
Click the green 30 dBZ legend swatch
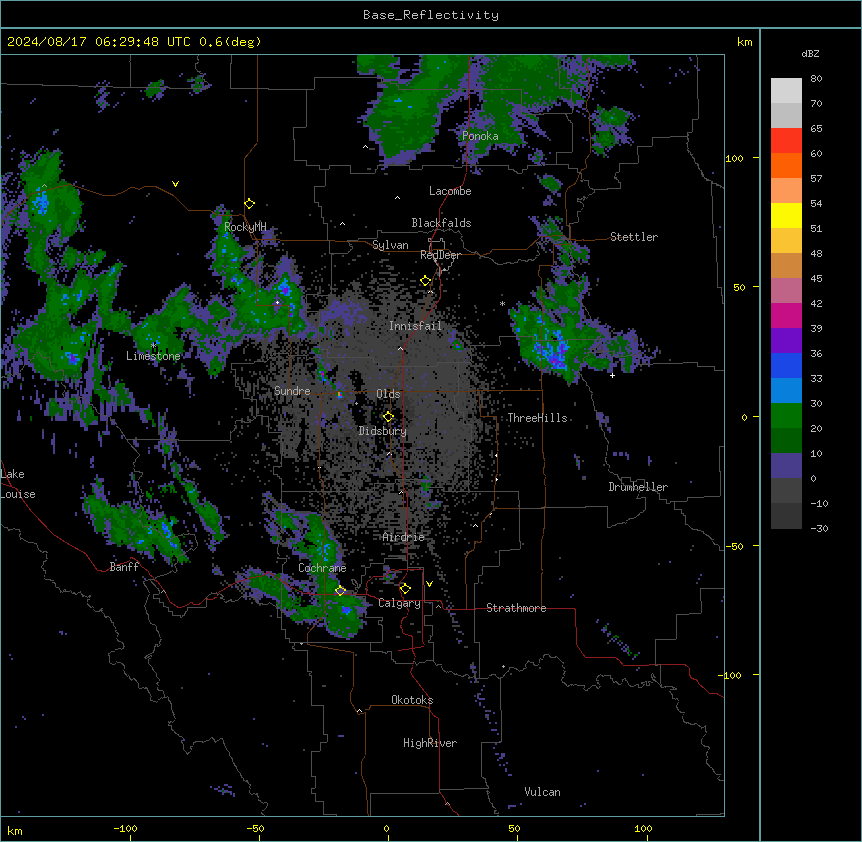point(786,416)
